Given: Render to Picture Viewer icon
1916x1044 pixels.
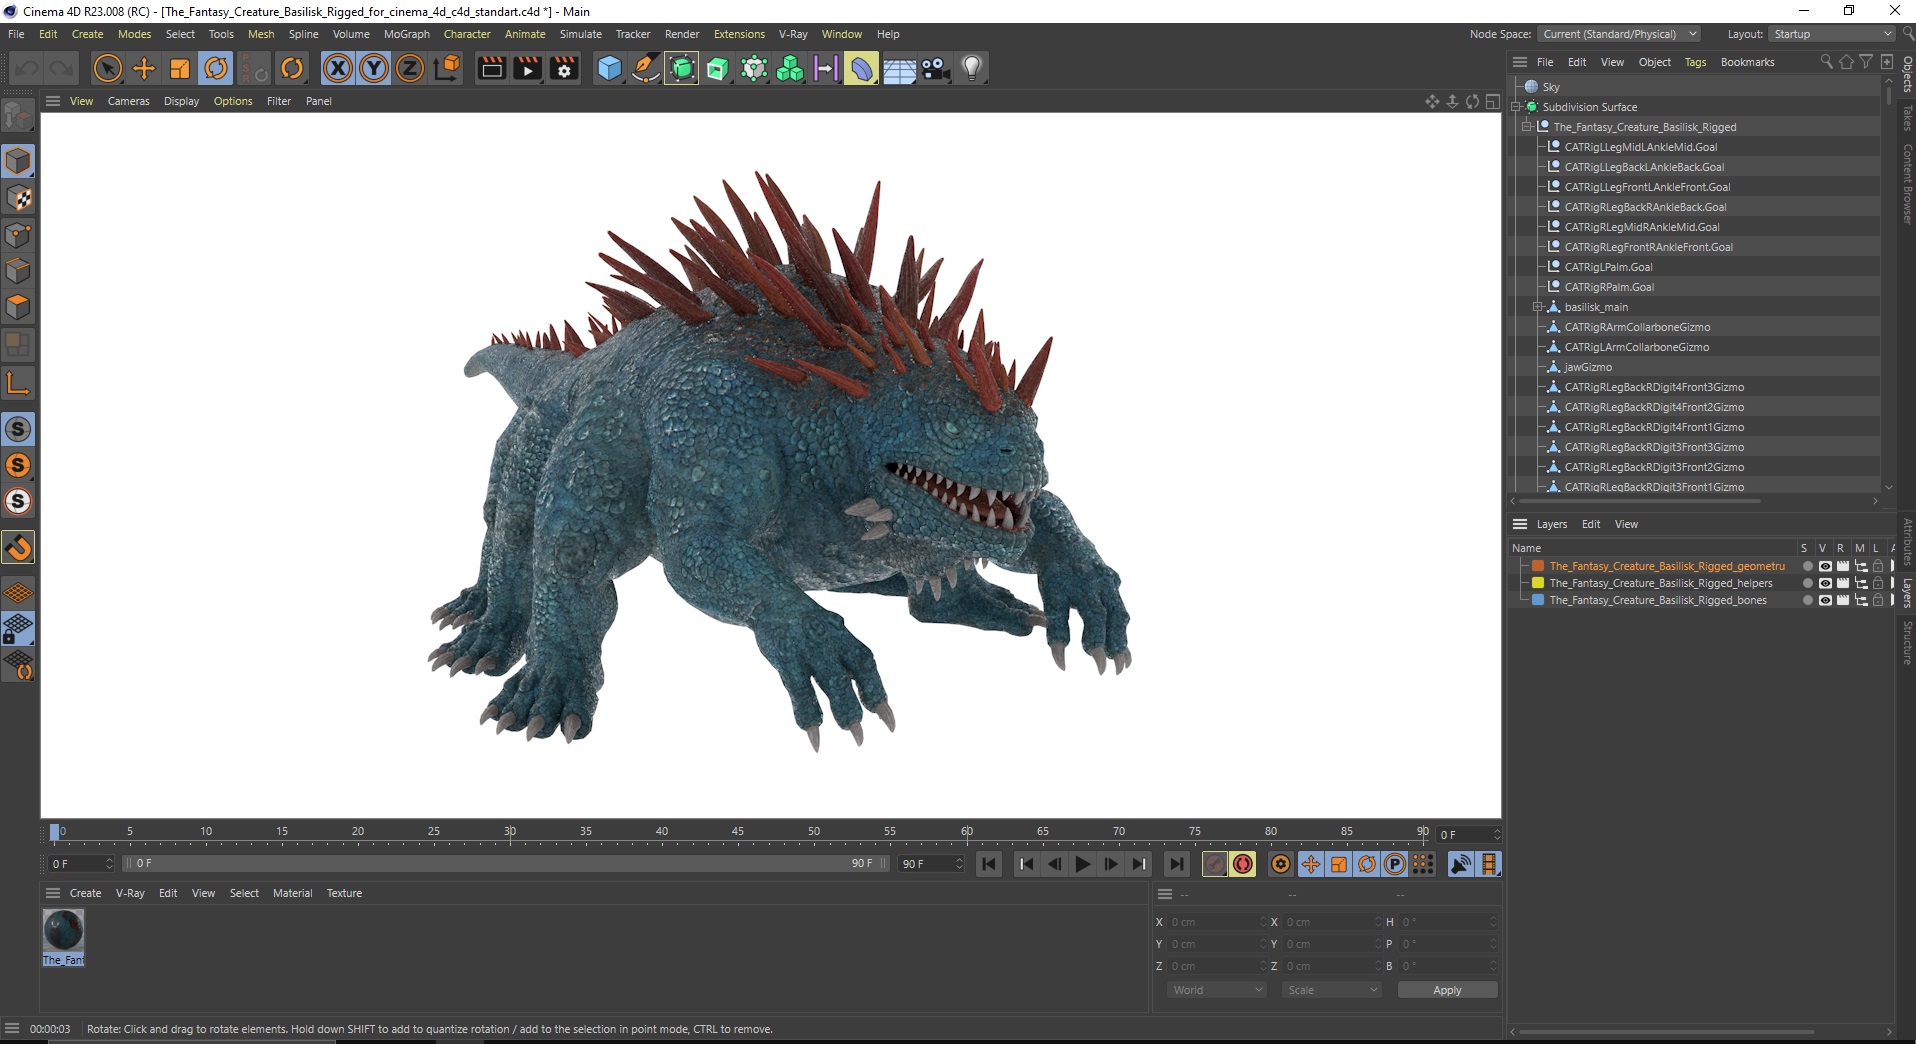Looking at the screenshot, I should pyautogui.click(x=527, y=68).
